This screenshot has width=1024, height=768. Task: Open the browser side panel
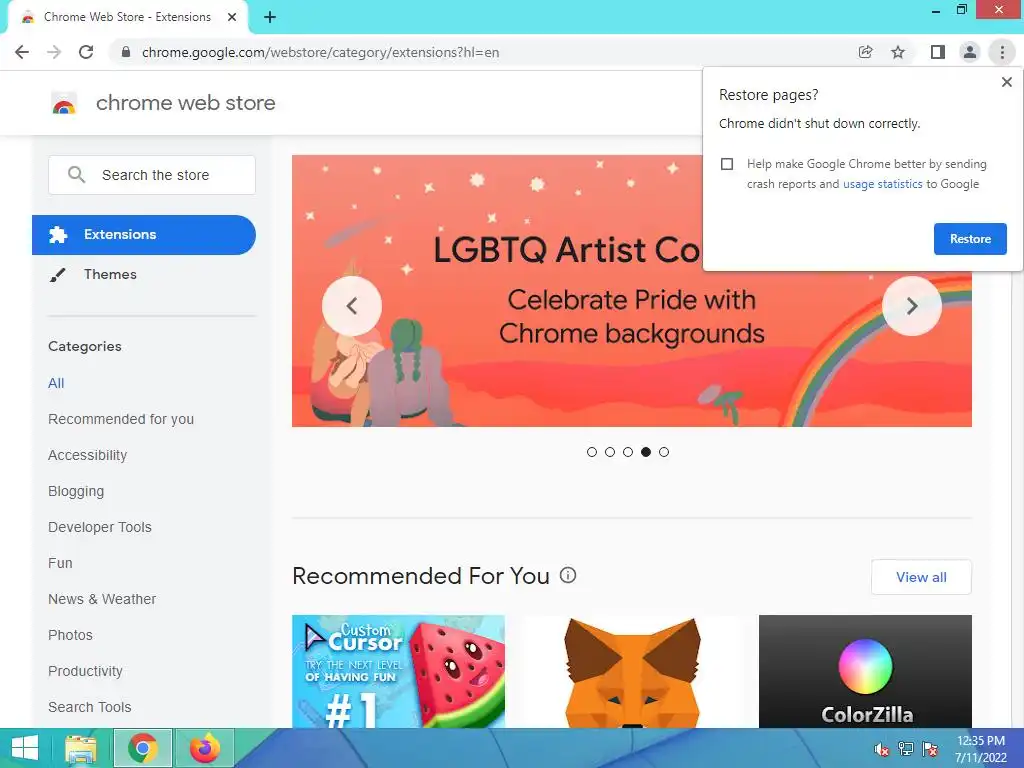point(938,52)
